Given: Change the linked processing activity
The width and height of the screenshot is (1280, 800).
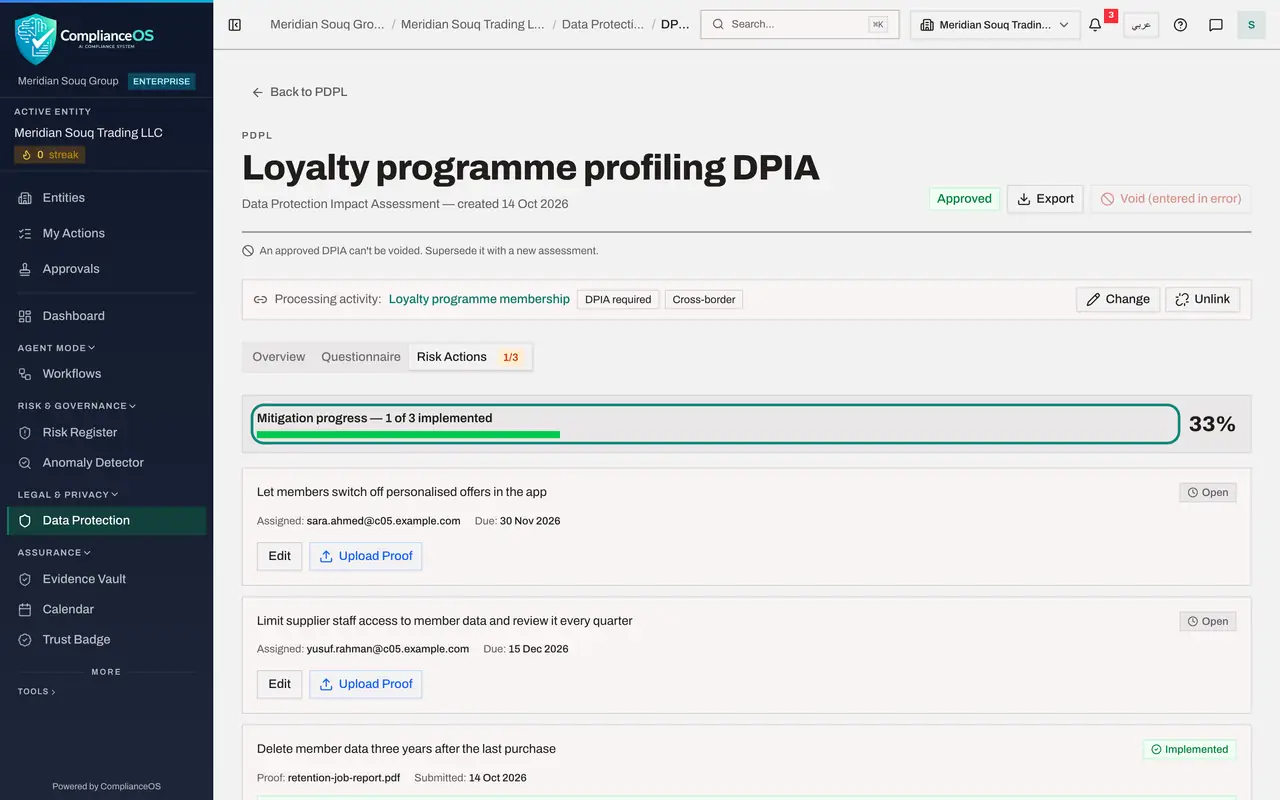Looking at the screenshot, I should coord(1117,299).
